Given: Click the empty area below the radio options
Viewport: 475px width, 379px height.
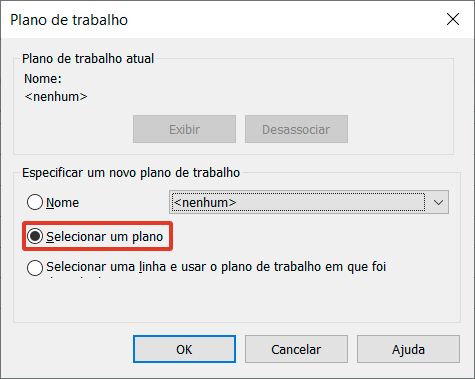Looking at the screenshot, I should pos(237,300).
